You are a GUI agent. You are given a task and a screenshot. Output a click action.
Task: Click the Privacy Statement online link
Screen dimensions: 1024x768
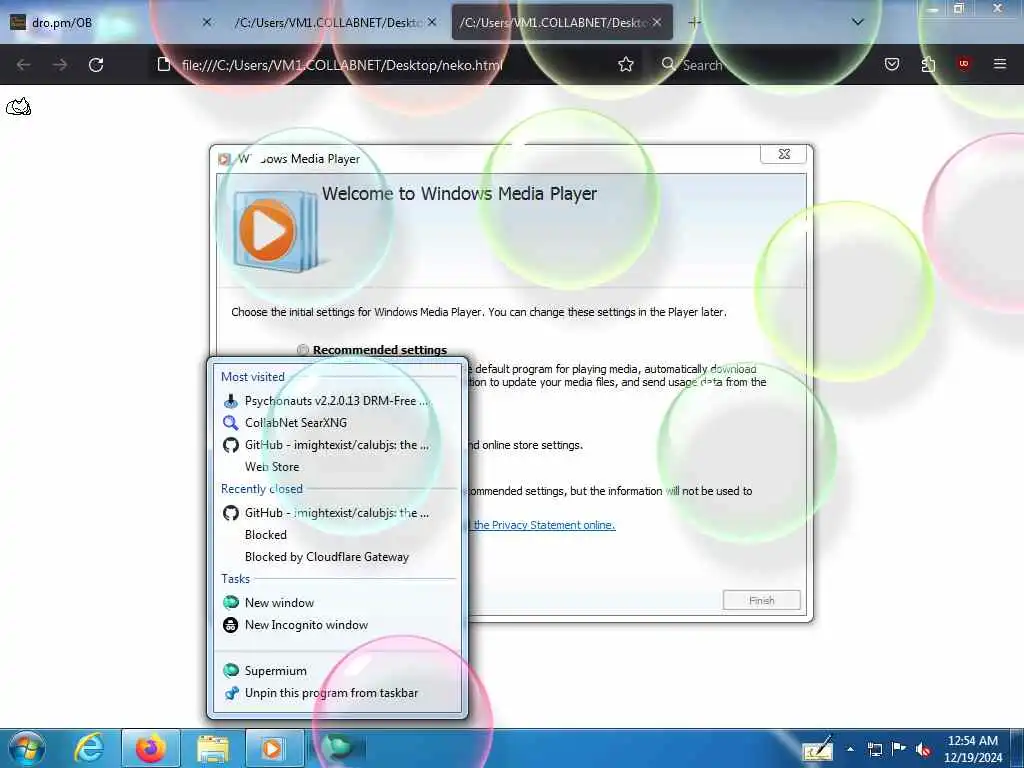click(544, 525)
